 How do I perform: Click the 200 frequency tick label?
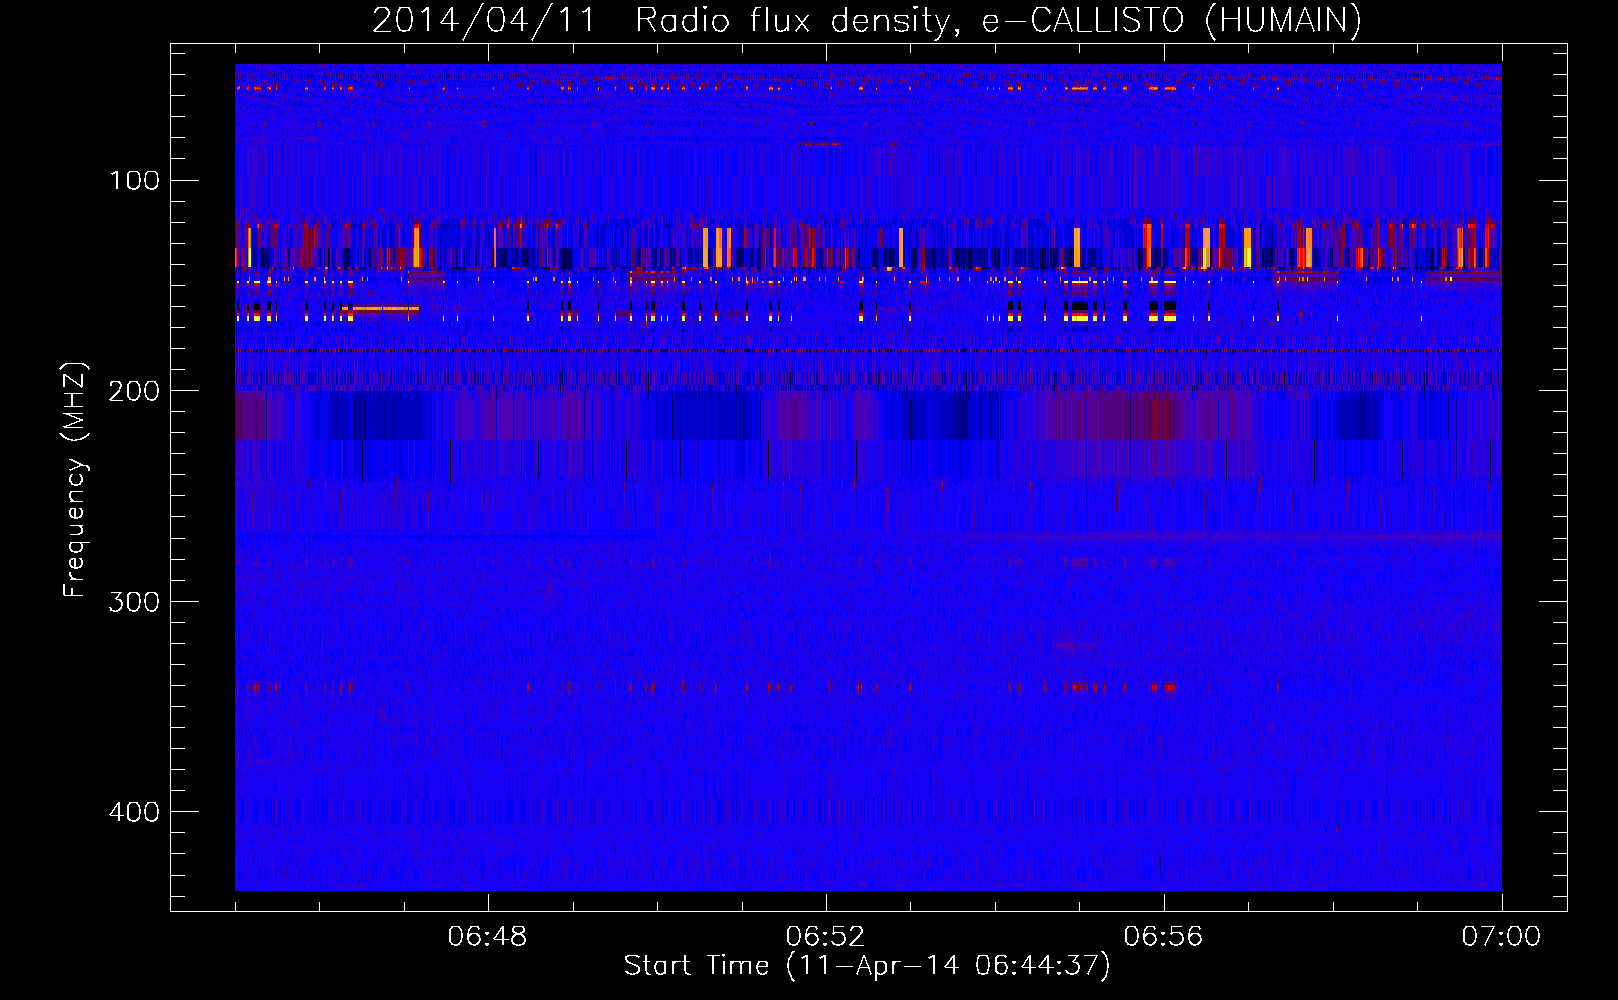coord(134,391)
